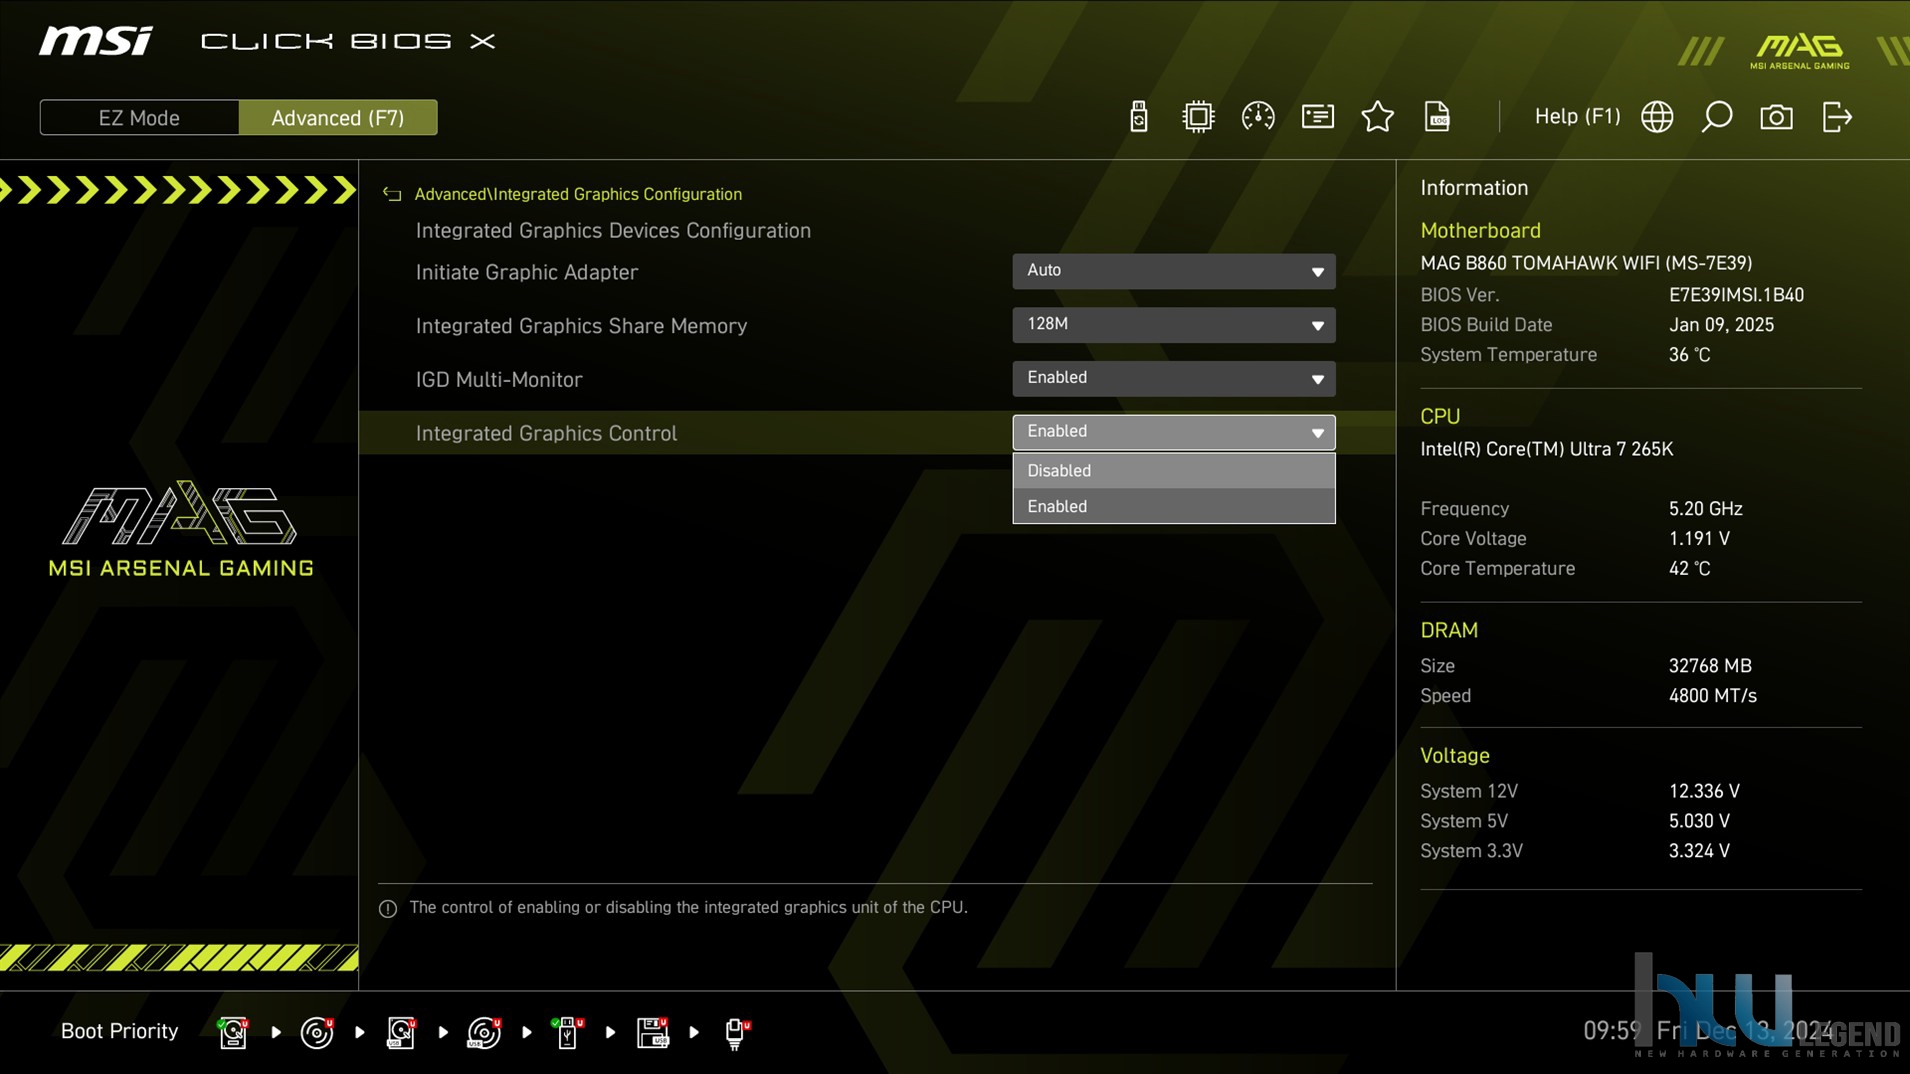The width and height of the screenshot is (1910, 1074).
Task: Go back using the breadcrumb return arrow
Action: [392, 194]
